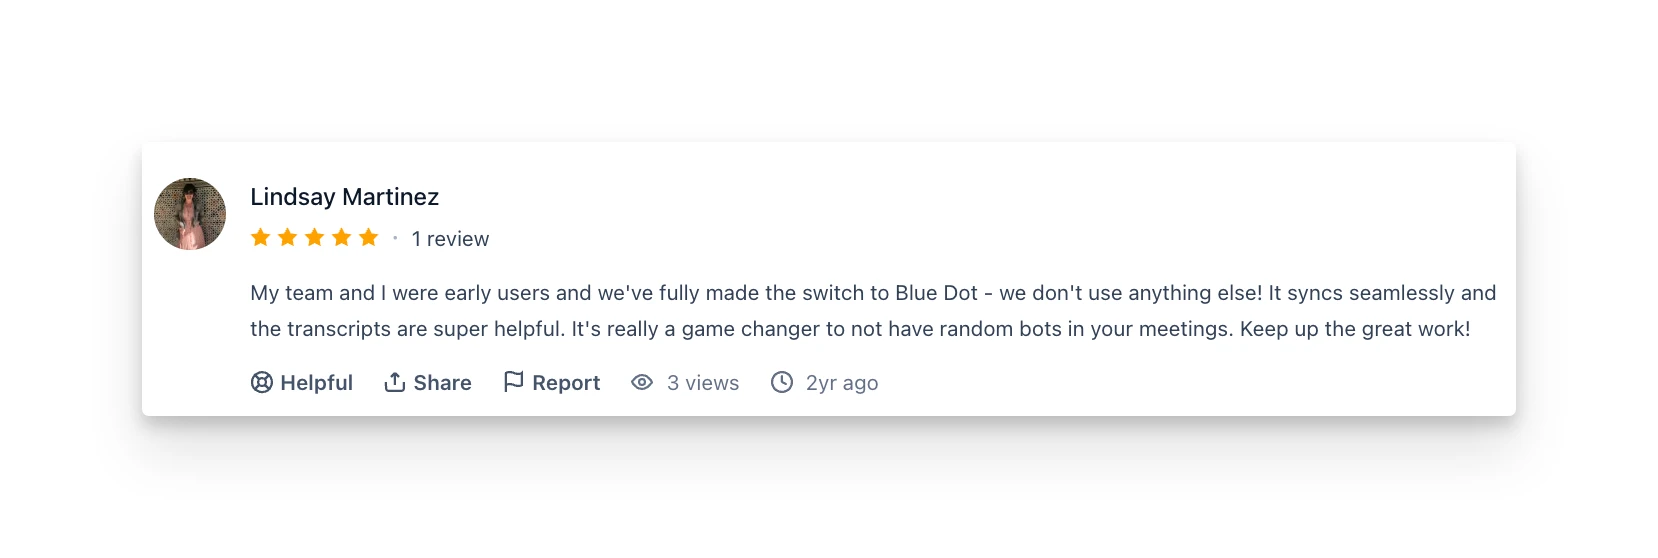Screen dimensions: 1658x558
Task: Select the second rating star
Action: [x=288, y=238]
